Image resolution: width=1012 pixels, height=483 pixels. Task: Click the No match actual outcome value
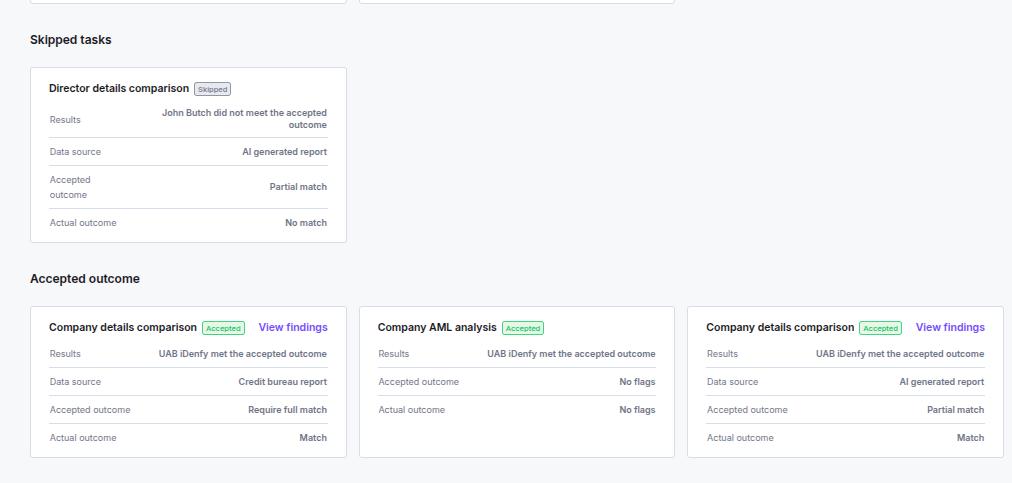pos(305,223)
